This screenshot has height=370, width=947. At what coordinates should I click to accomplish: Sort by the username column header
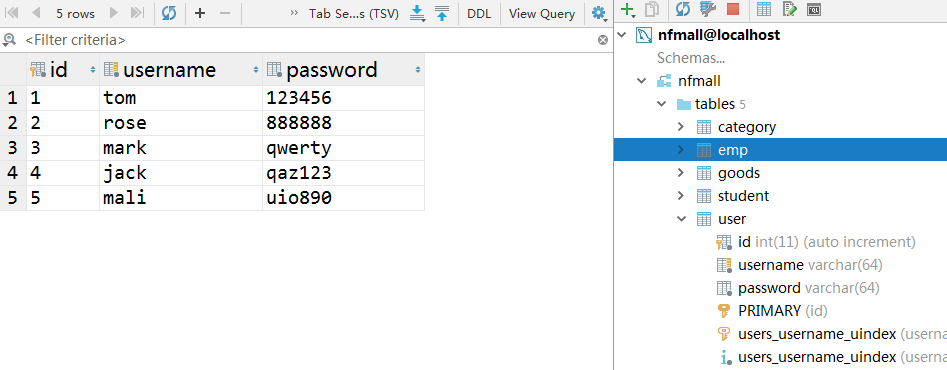pyautogui.click(x=181, y=70)
